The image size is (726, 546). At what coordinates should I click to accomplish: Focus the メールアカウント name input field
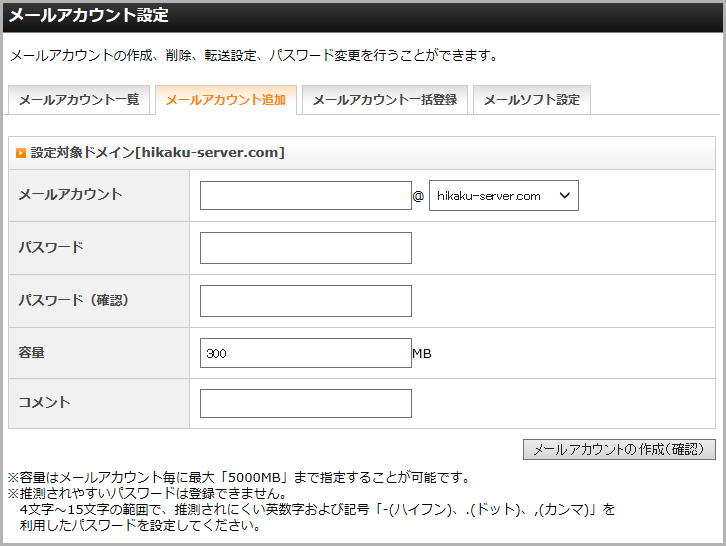click(305, 196)
